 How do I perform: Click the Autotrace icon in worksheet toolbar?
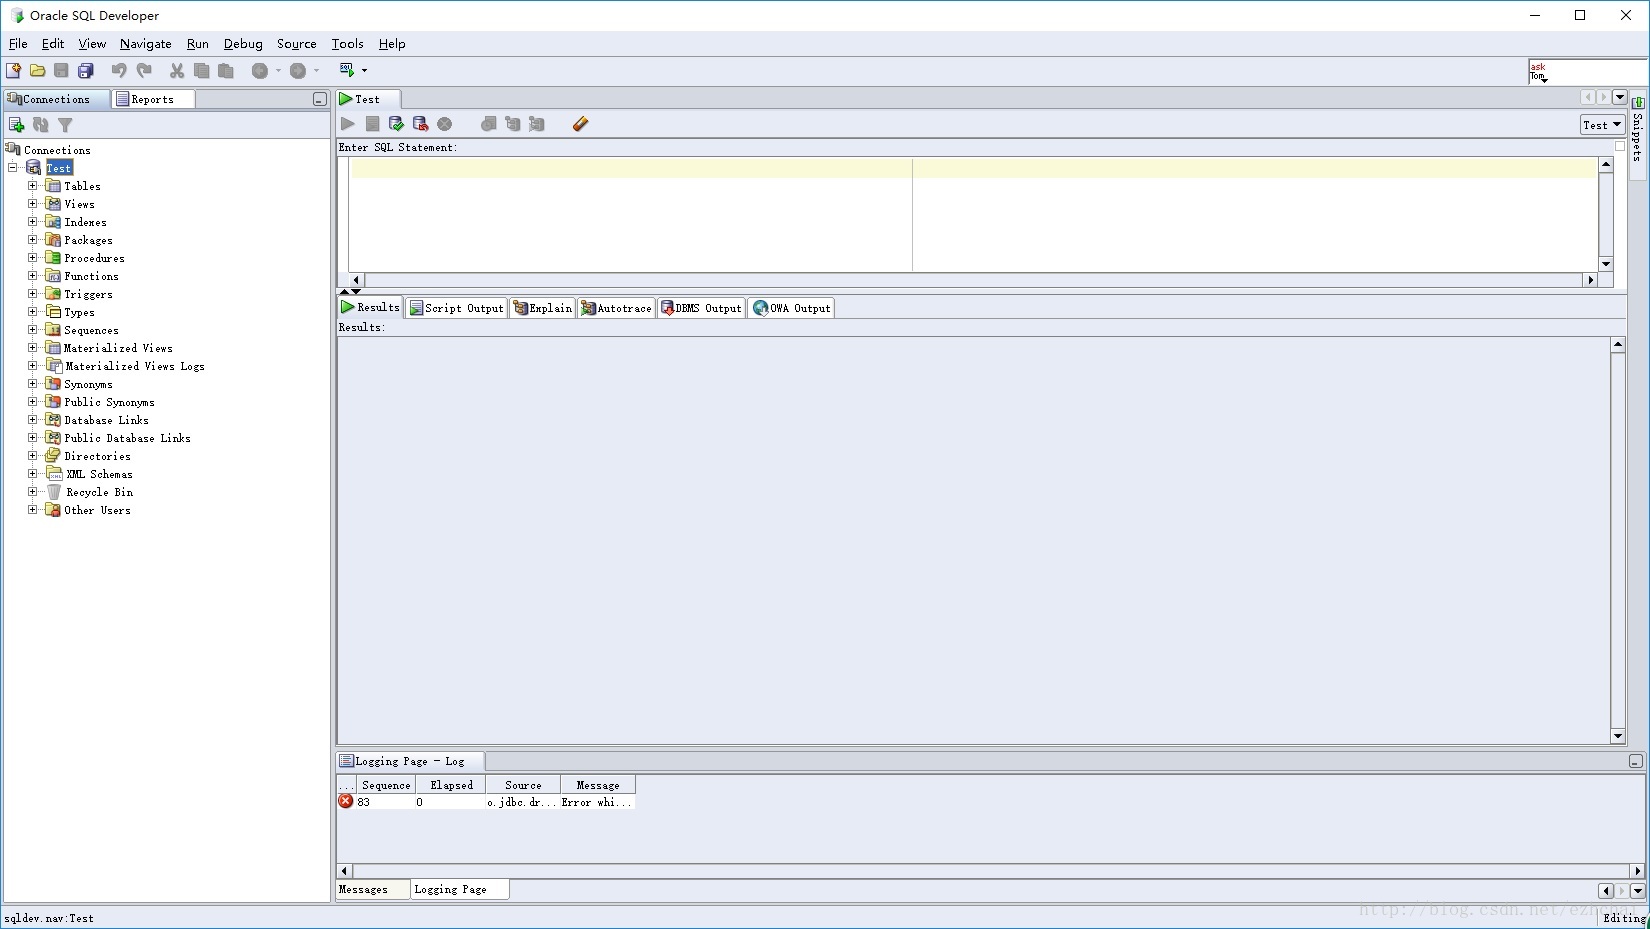tap(537, 124)
